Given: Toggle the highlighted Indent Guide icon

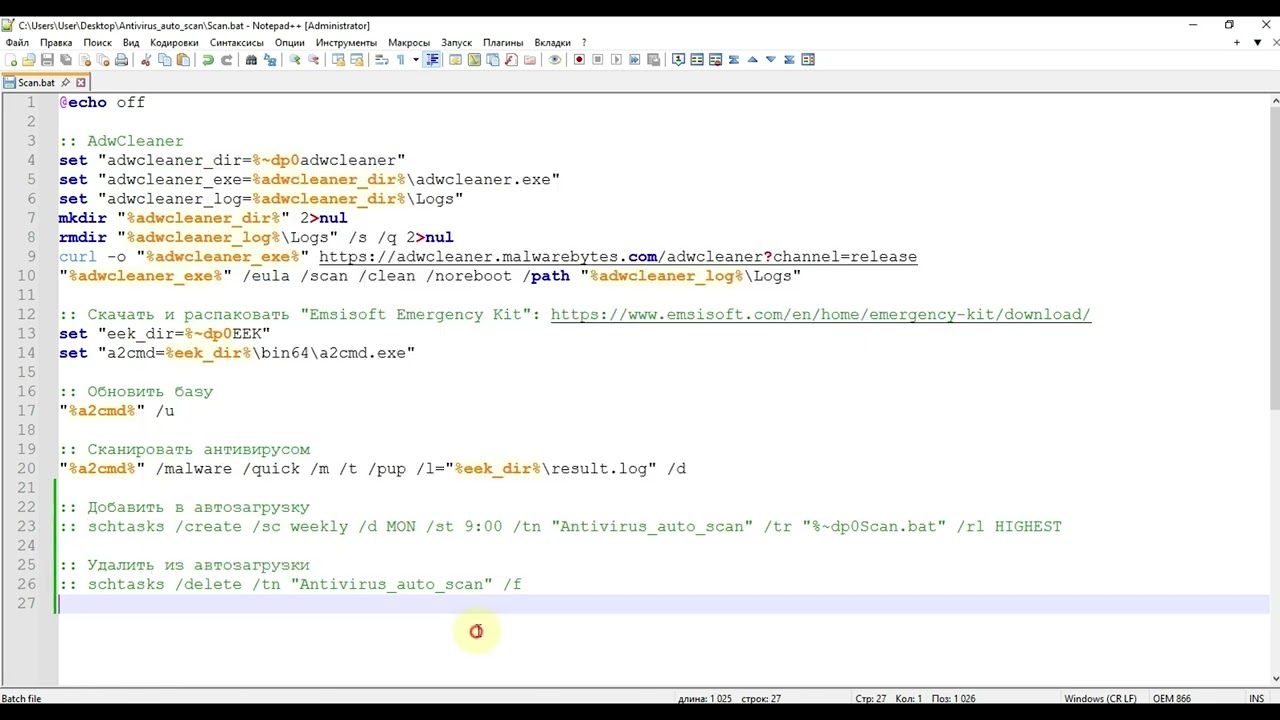Looking at the screenshot, I should (x=433, y=60).
